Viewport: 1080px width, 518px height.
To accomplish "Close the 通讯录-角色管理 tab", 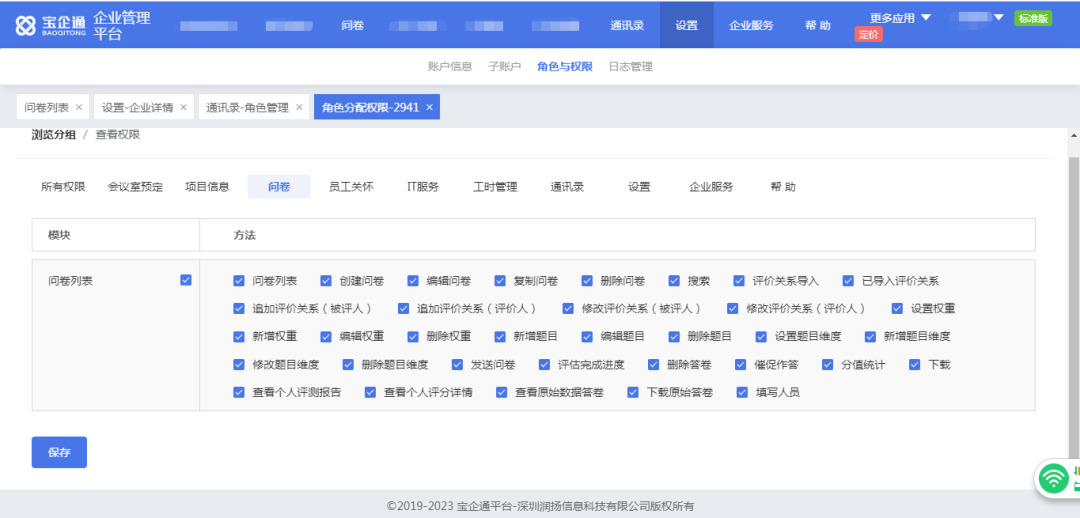I will pos(299,107).
